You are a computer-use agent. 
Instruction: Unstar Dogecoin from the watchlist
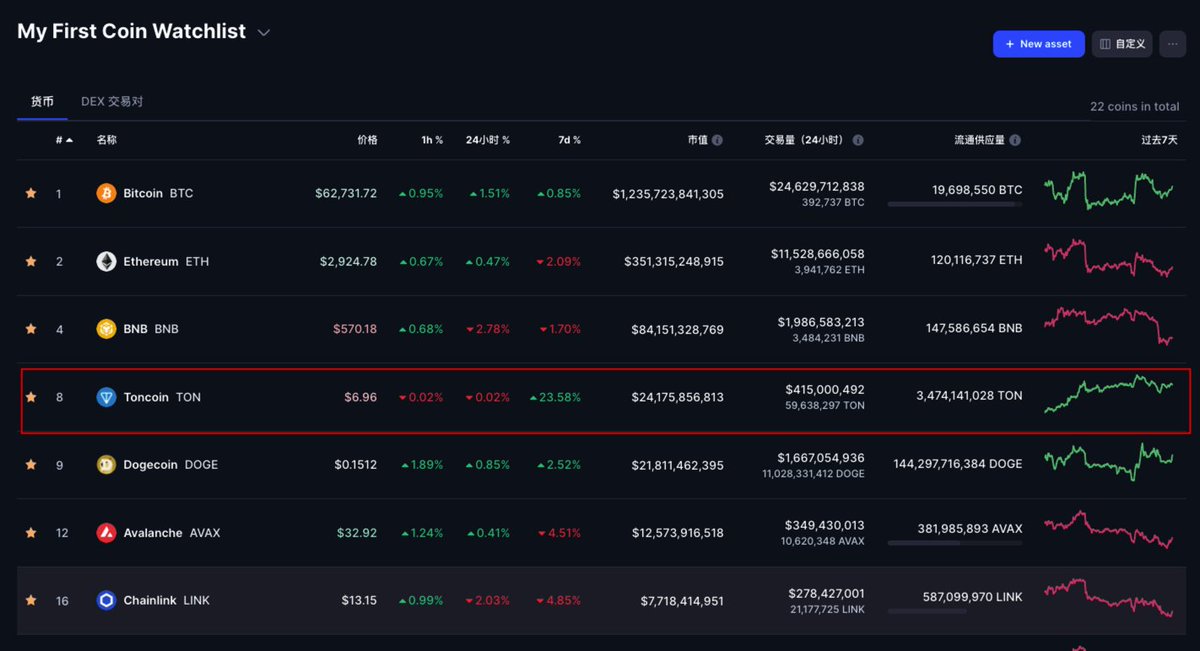tap(31, 465)
